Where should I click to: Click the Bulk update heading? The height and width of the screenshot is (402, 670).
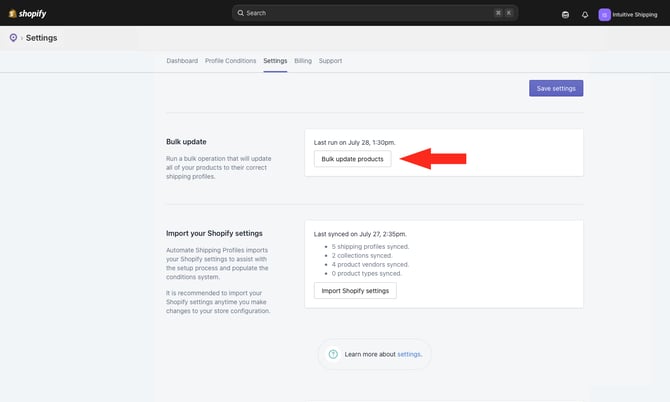pos(186,141)
